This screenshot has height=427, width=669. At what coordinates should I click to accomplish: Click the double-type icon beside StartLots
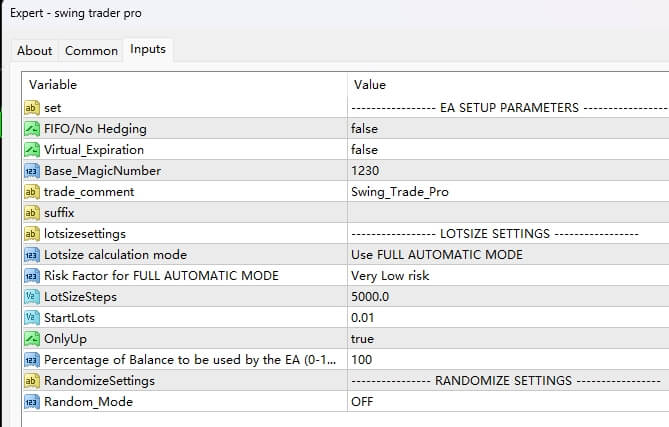[x=31, y=317]
